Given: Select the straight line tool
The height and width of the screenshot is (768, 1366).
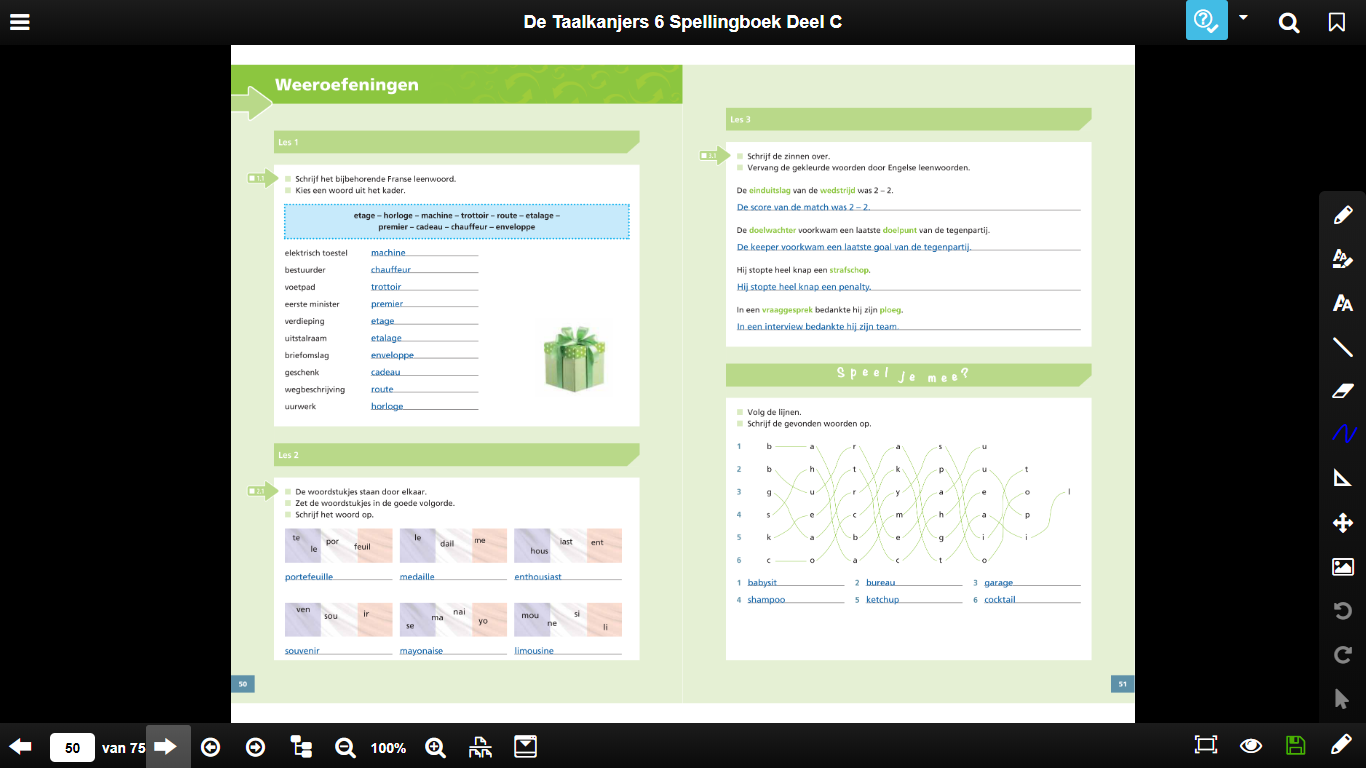Looking at the screenshot, I should click(x=1343, y=346).
